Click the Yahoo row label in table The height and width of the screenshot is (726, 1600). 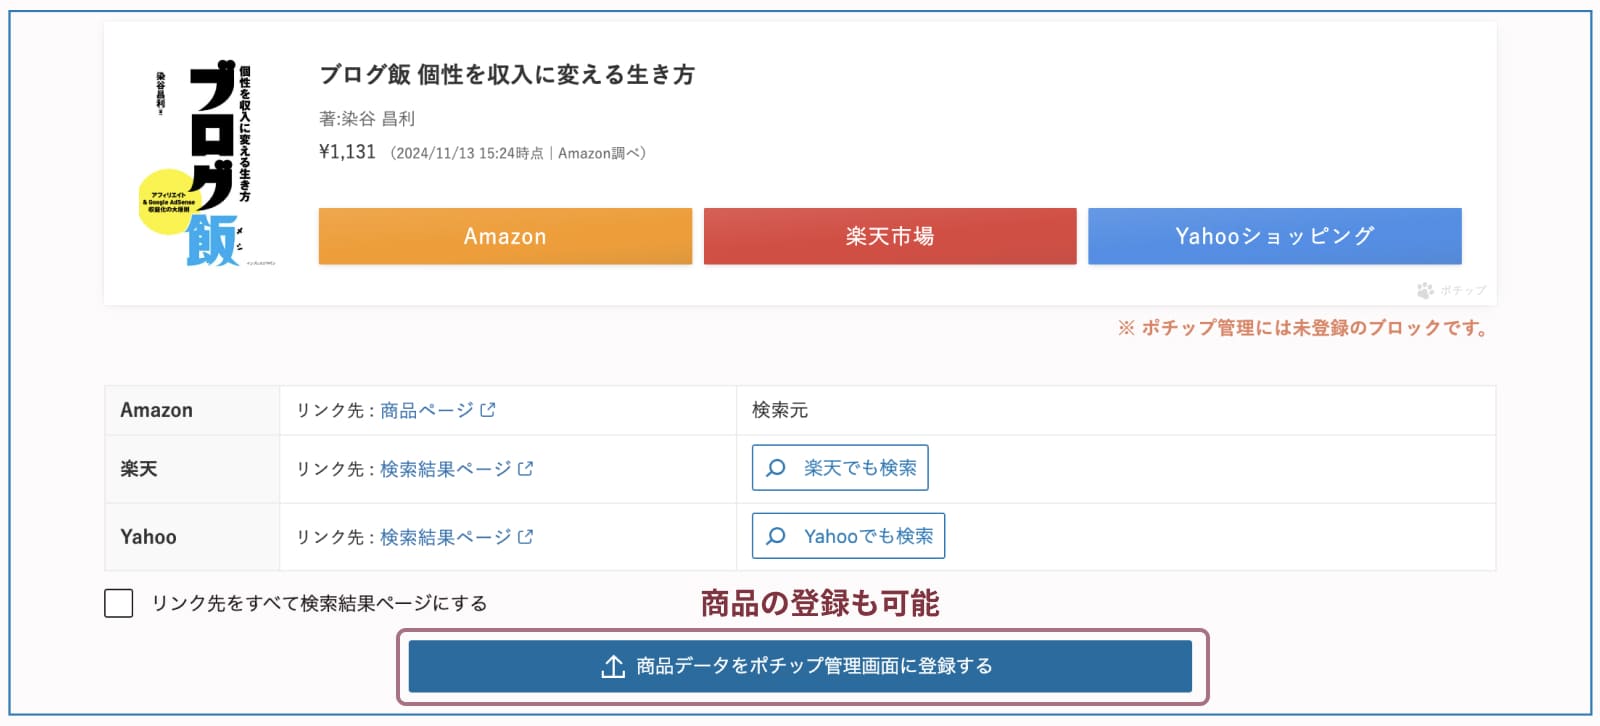click(149, 537)
